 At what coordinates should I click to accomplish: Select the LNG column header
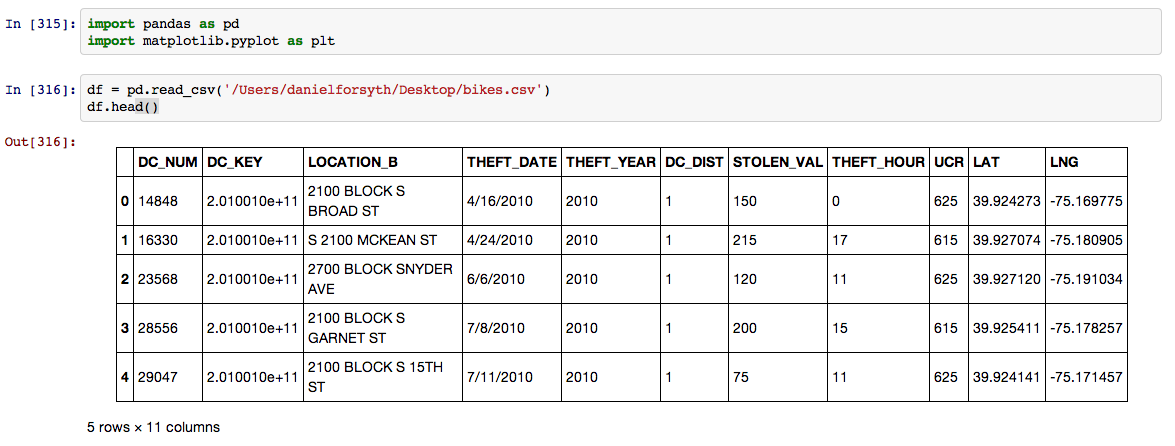click(x=1064, y=162)
